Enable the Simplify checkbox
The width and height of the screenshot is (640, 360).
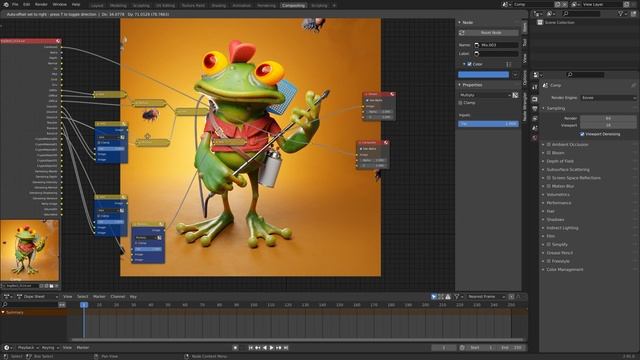[549, 244]
